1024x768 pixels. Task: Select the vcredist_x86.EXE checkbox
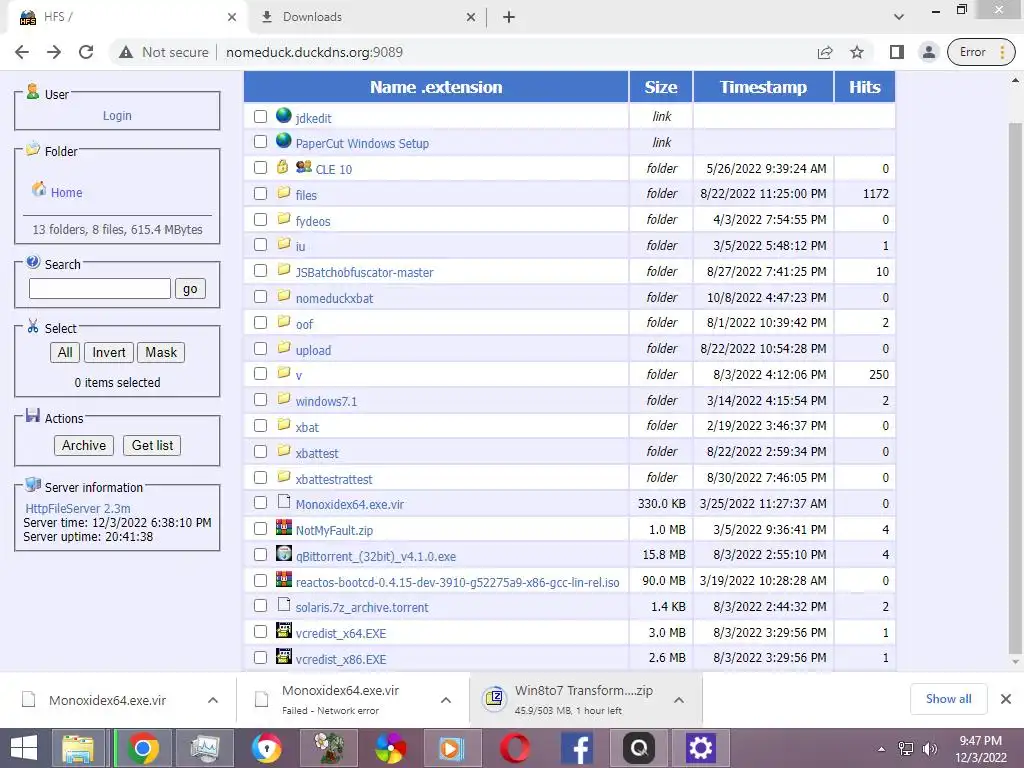tap(261, 658)
